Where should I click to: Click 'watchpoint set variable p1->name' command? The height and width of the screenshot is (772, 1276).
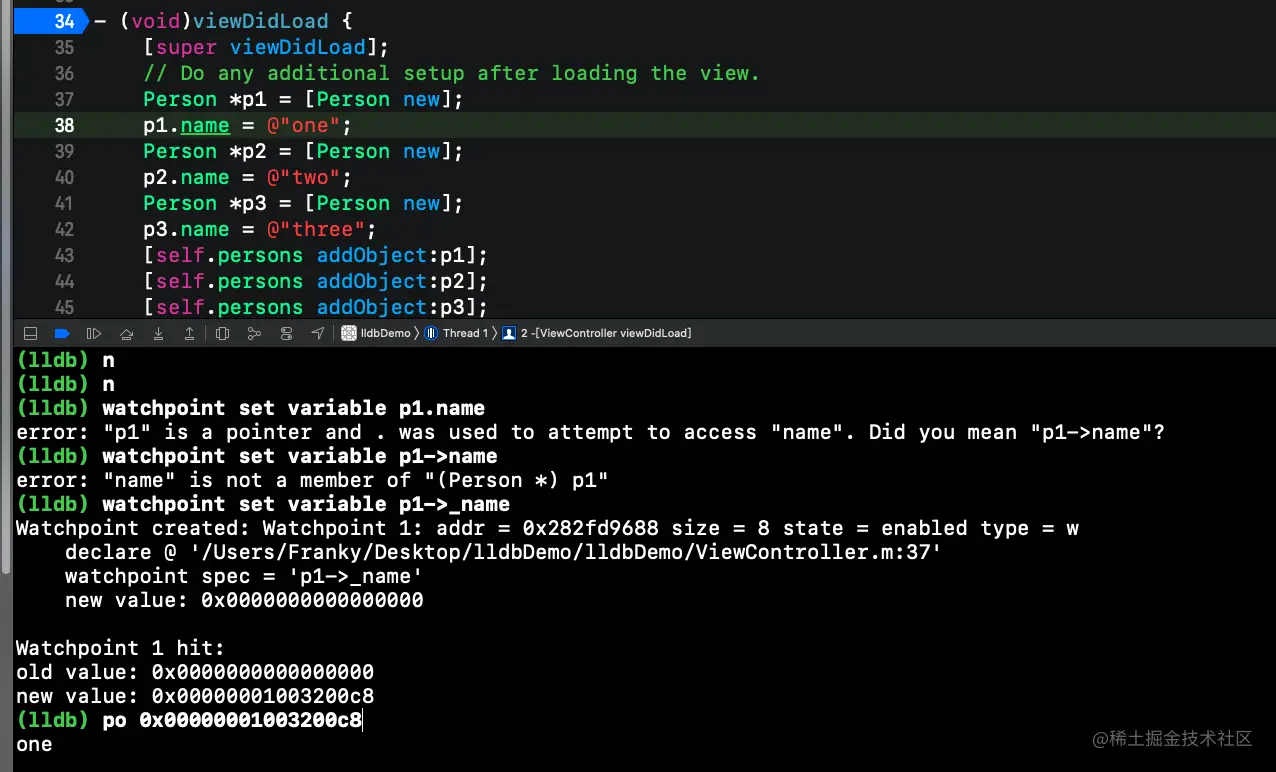[x=299, y=456]
